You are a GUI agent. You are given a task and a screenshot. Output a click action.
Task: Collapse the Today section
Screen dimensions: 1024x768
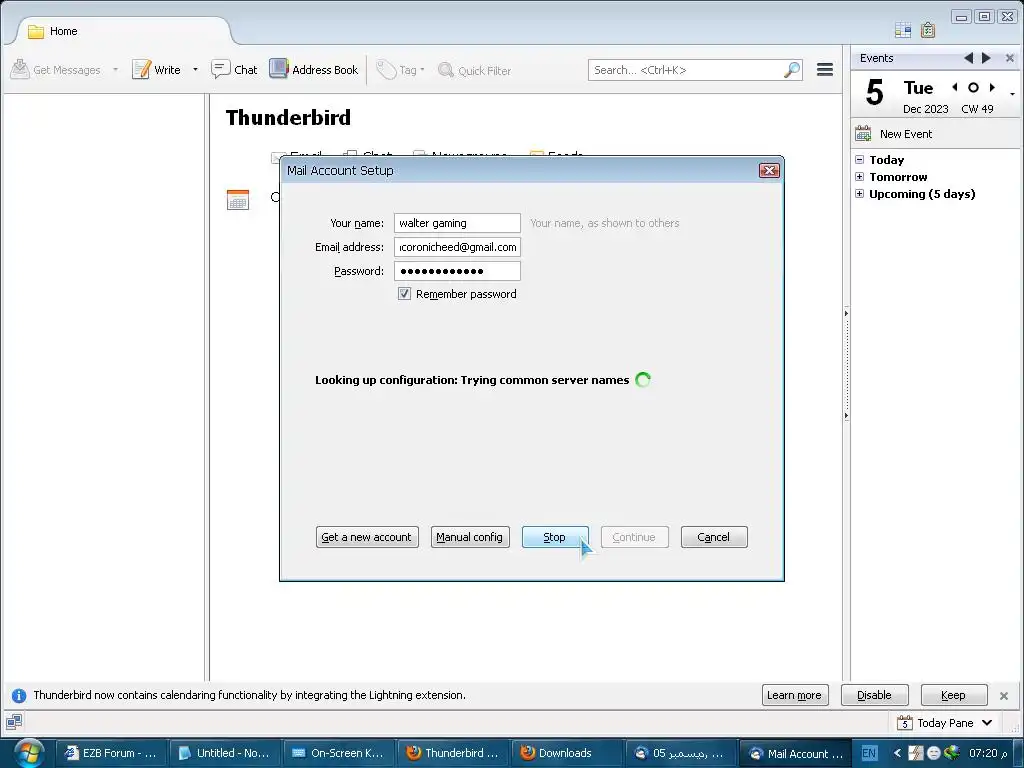point(859,159)
